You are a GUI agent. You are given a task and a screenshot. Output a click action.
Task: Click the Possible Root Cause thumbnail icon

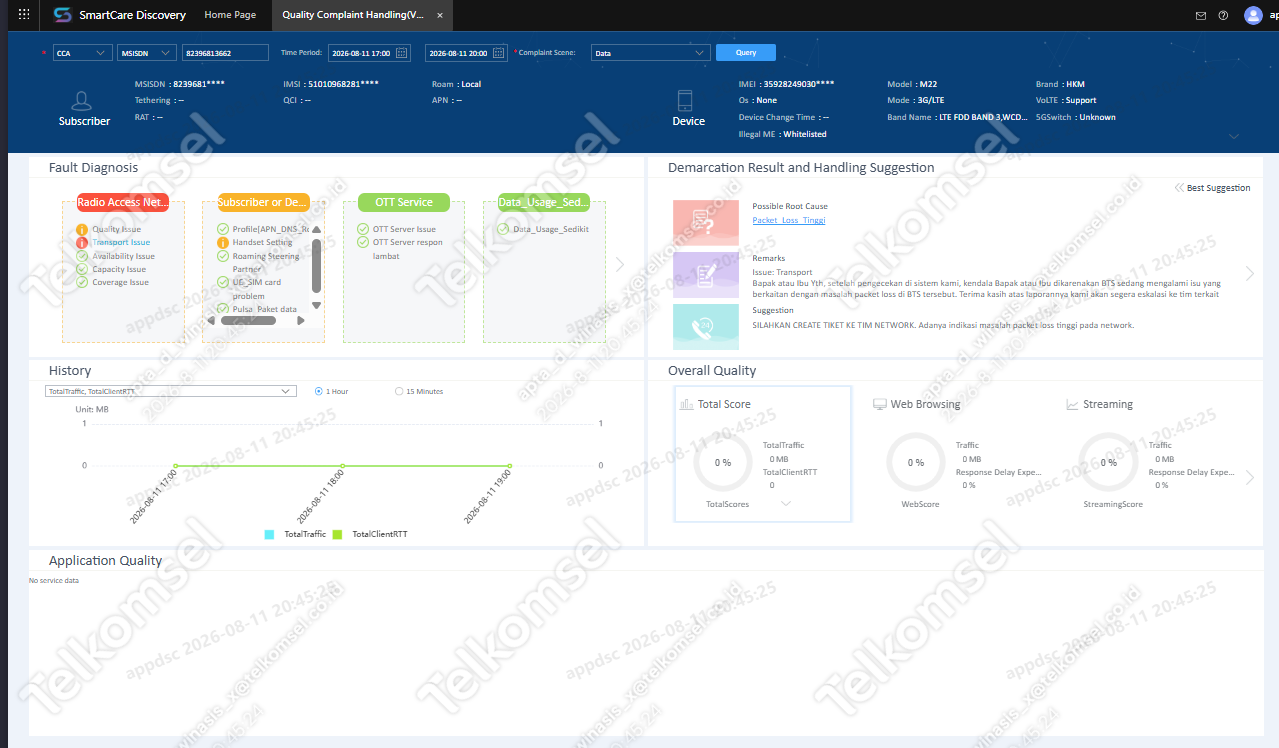pos(706,223)
